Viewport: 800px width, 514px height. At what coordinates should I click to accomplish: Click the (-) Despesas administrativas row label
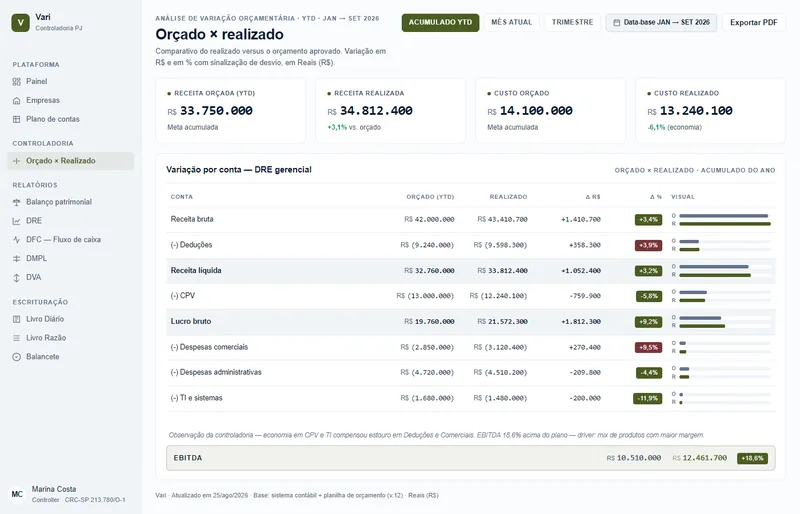216,373
